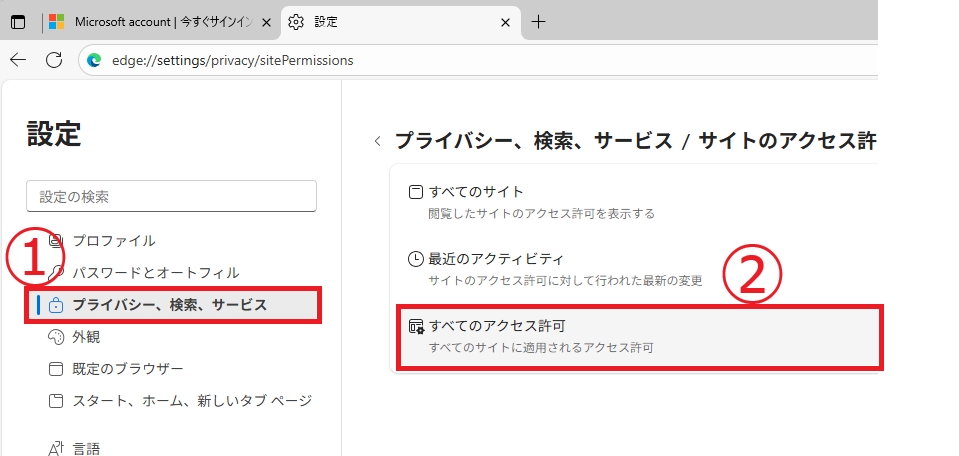The height and width of the screenshot is (456, 959).
Task: Click the 設定の検索 search box
Action: [171, 197]
